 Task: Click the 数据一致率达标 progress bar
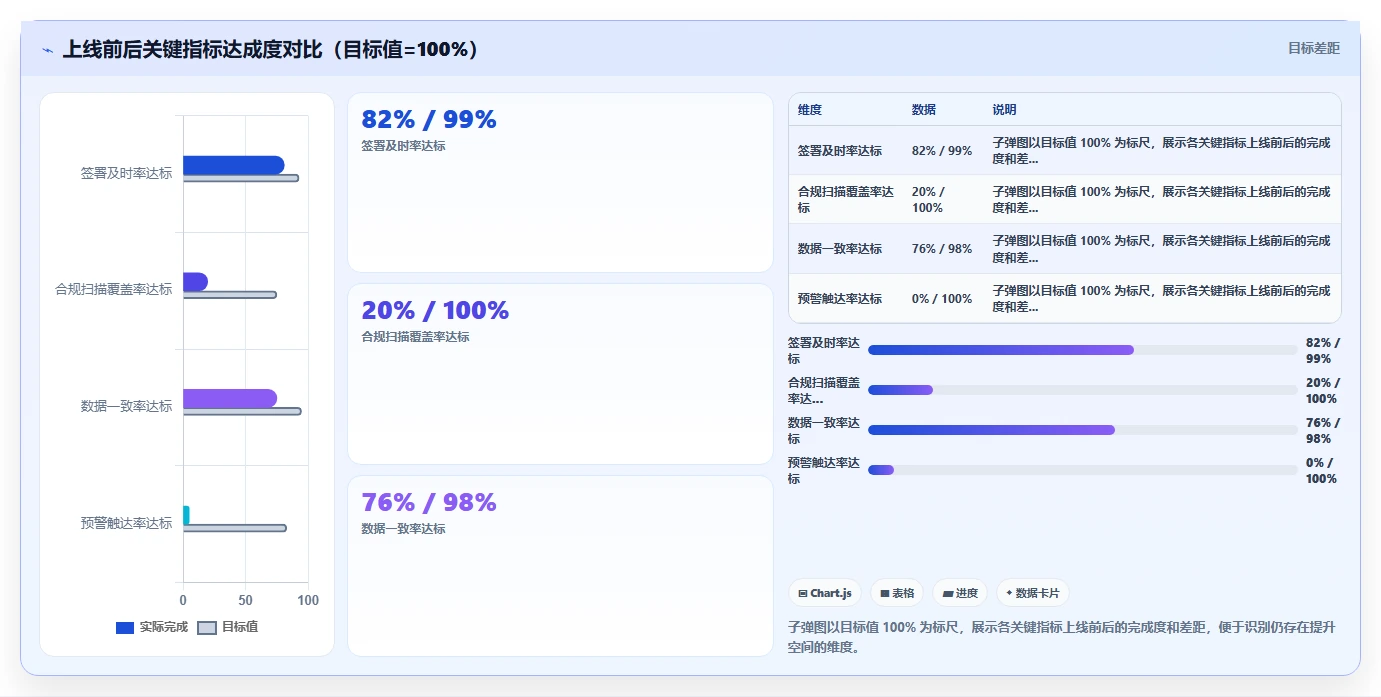(1083, 430)
